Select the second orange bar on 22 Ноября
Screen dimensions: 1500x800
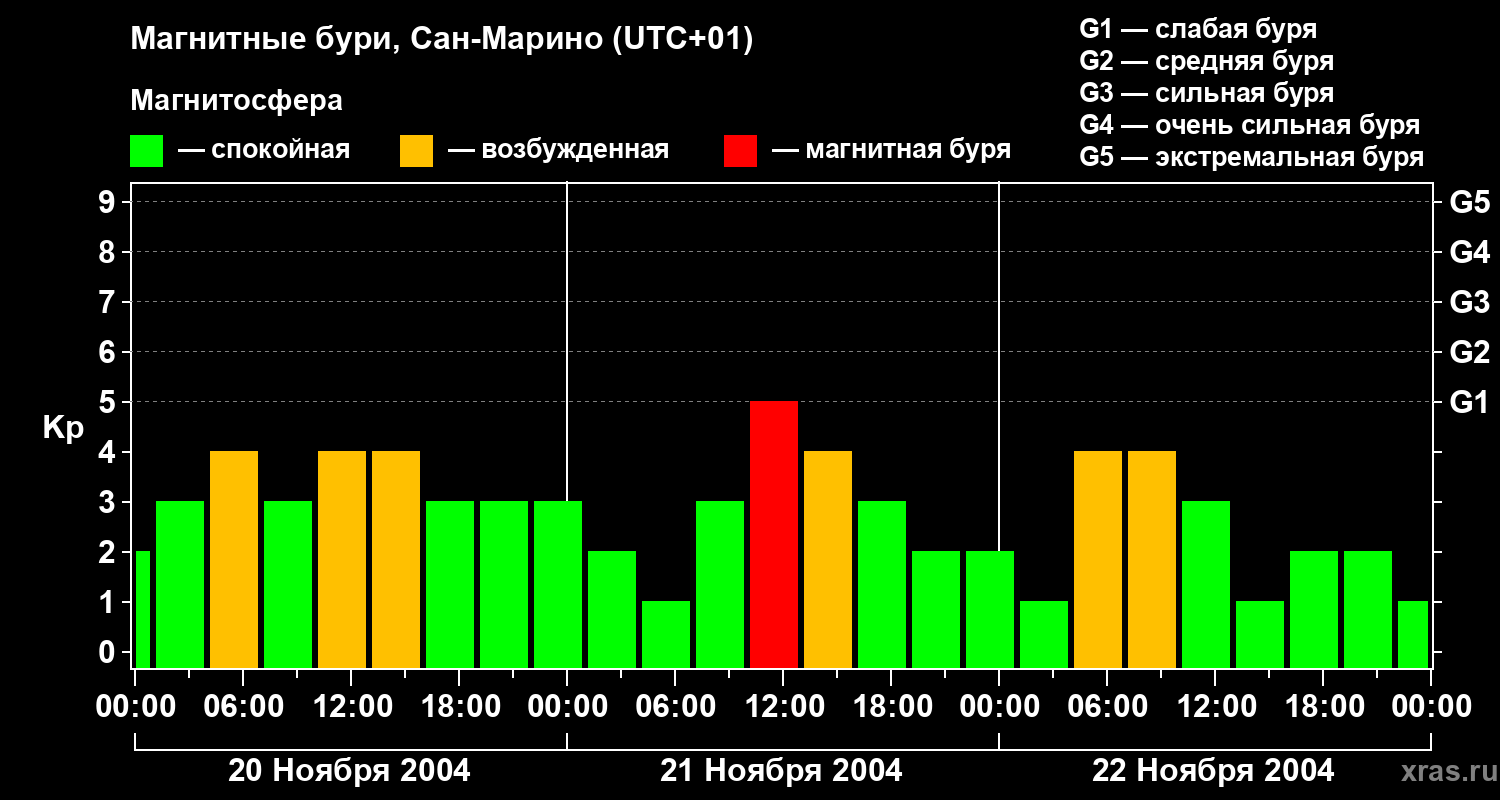point(1152,559)
